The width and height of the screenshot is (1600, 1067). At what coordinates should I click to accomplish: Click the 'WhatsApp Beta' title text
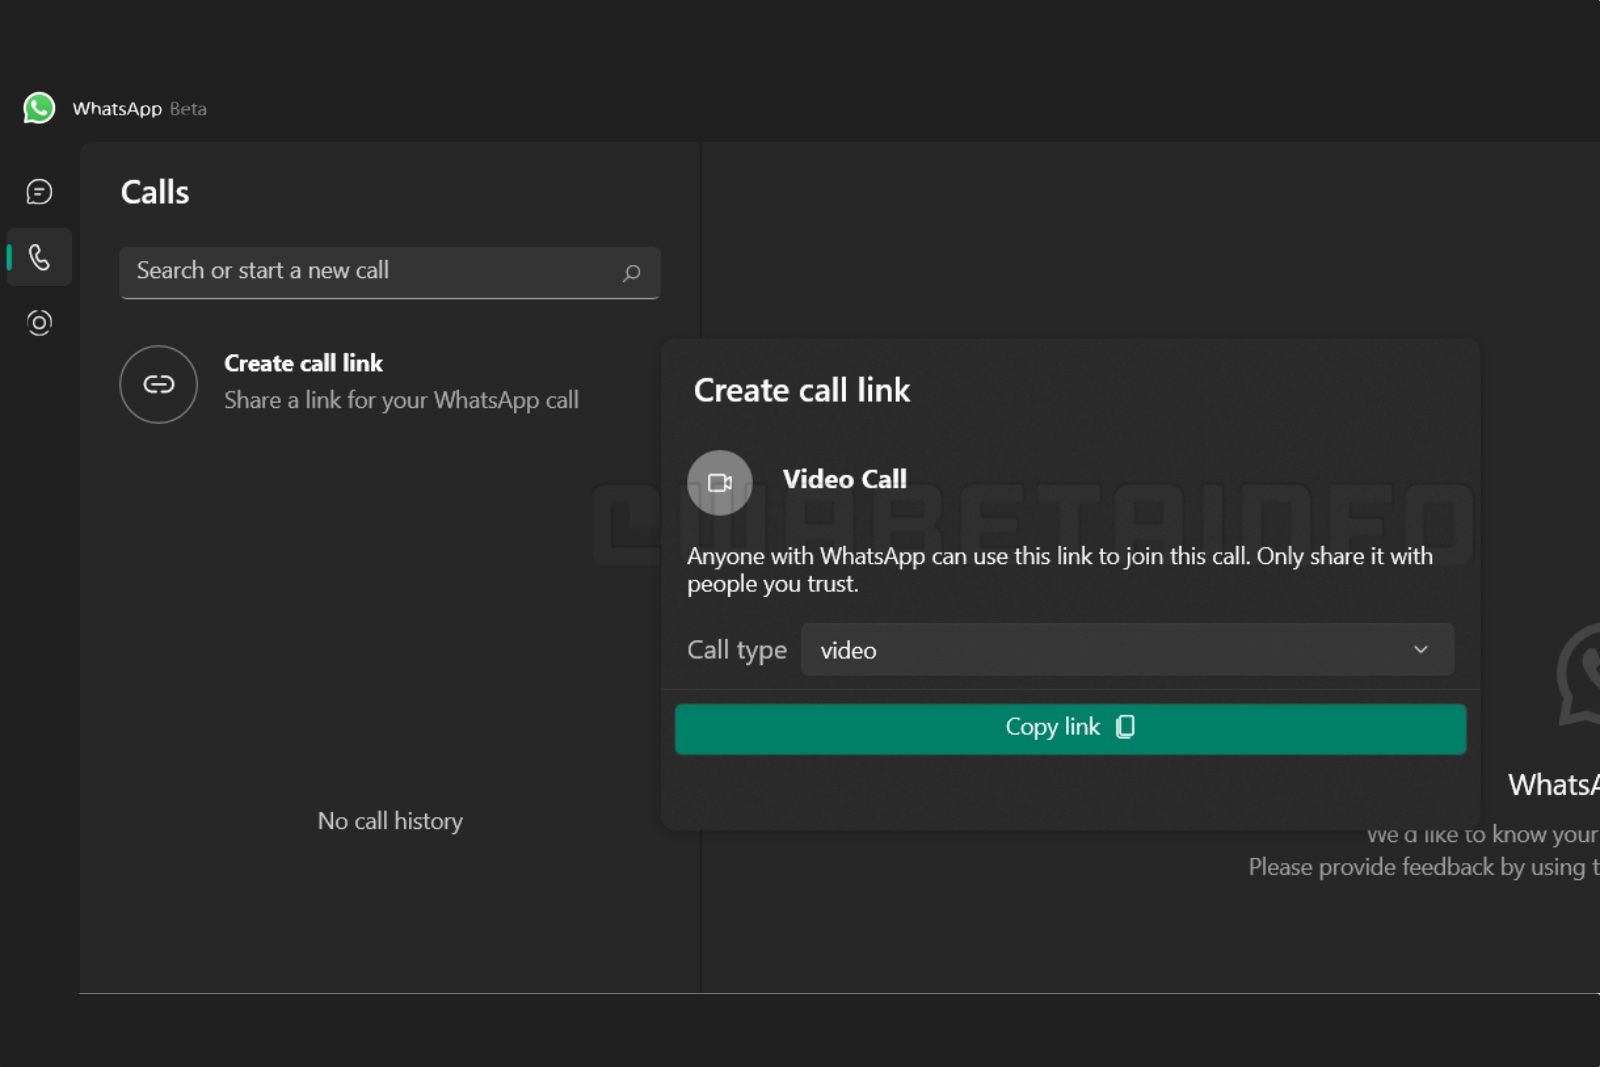139,109
